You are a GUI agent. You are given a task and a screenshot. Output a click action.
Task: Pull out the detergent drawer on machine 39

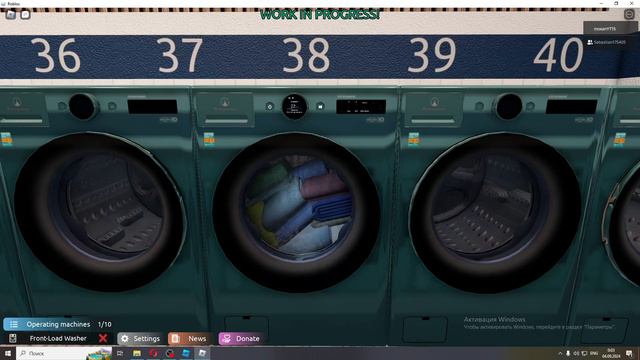(433, 110)
